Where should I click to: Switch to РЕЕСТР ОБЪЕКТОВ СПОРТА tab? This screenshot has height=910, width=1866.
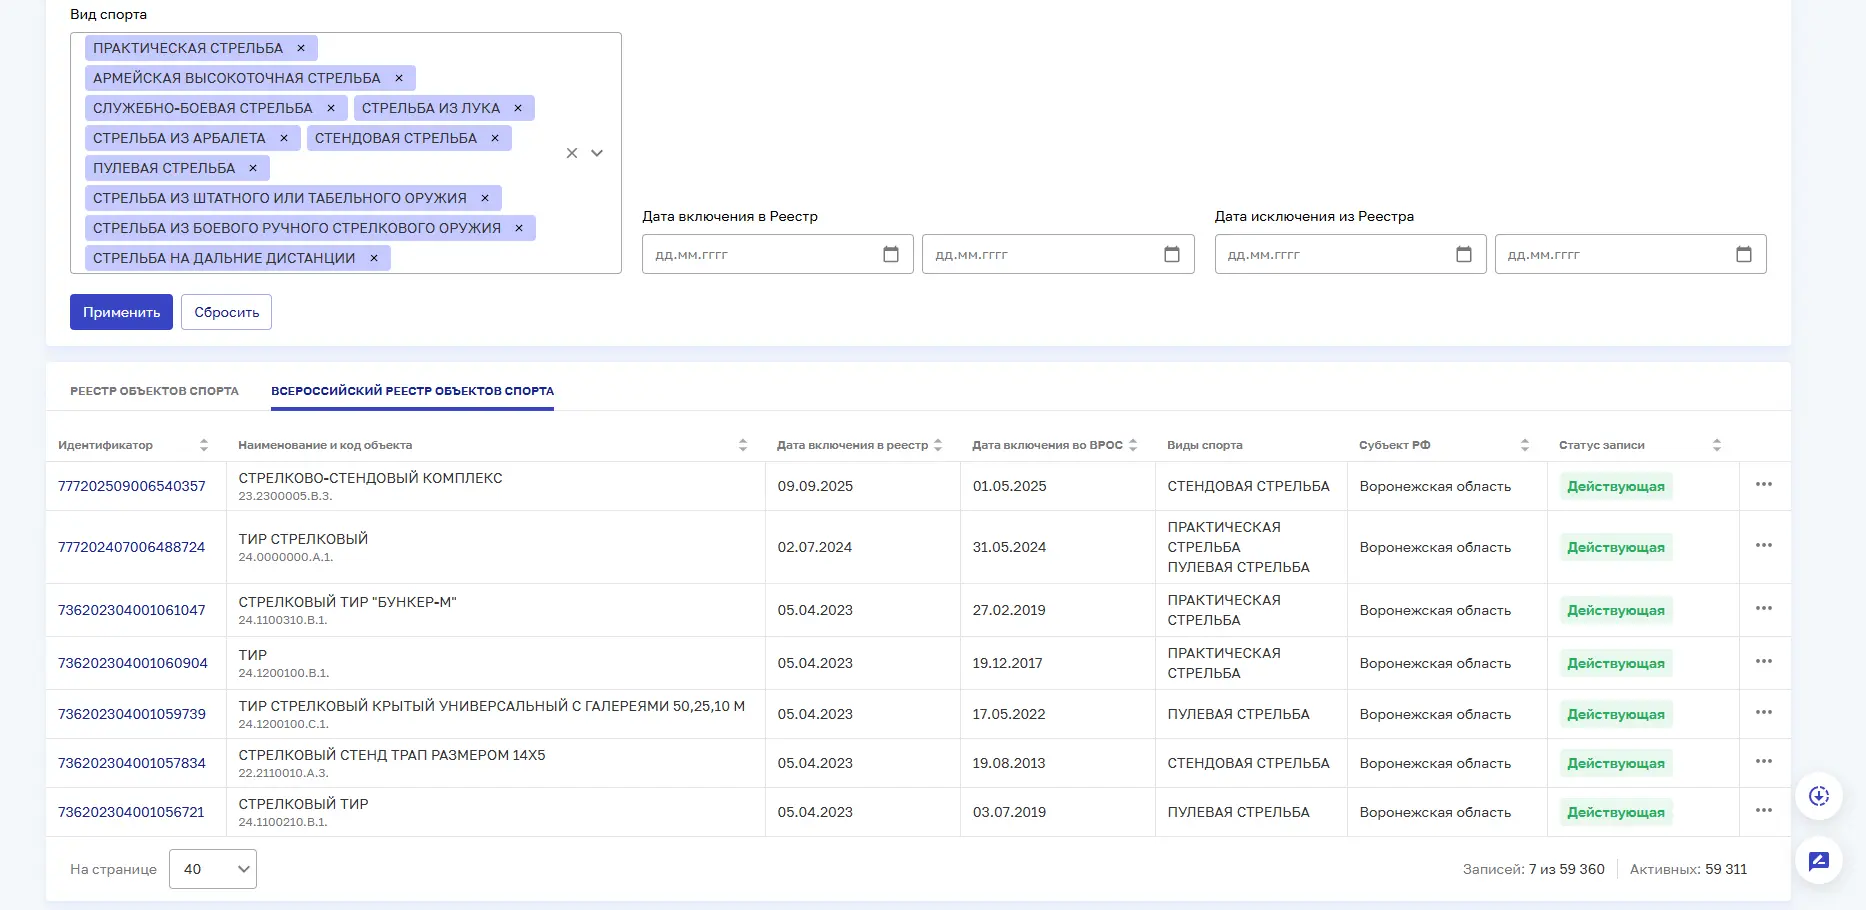pos(154,391)
